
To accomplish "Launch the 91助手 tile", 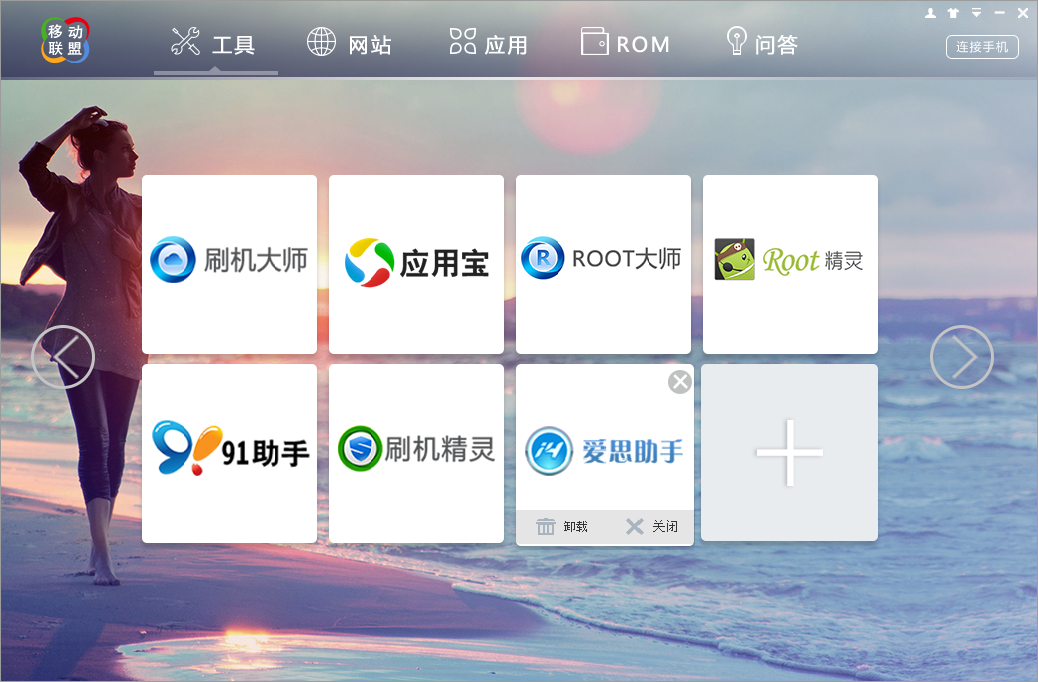I will tap(229, 452).
